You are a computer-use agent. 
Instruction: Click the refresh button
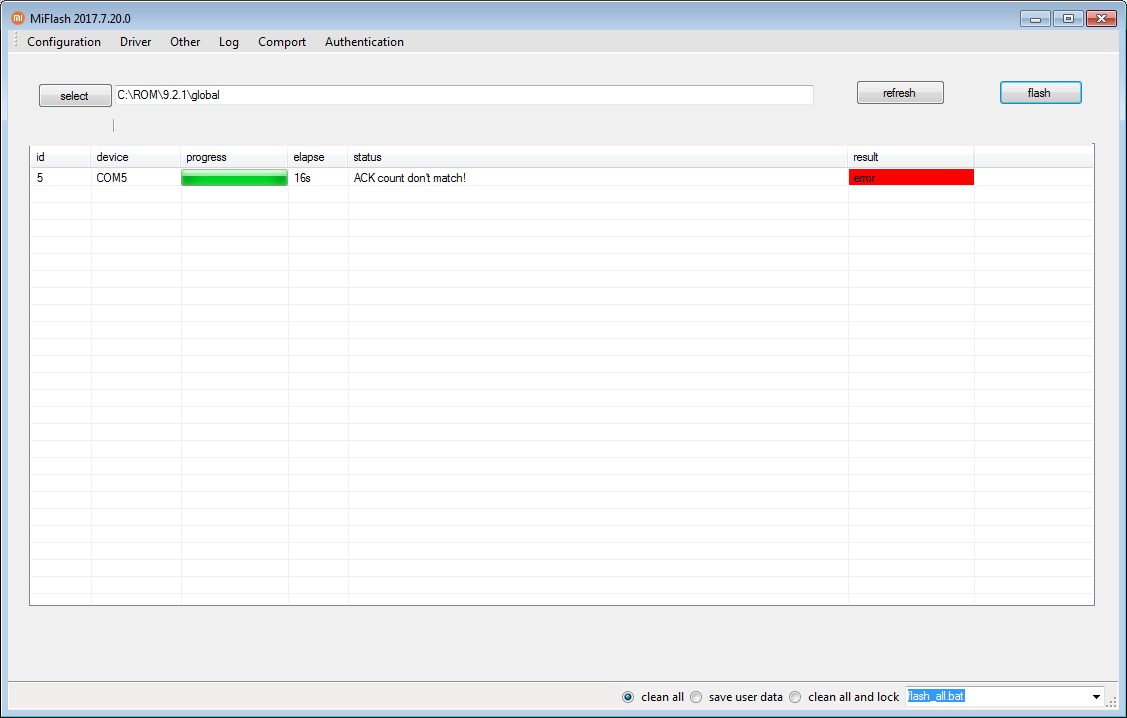(x=900, y=93)
